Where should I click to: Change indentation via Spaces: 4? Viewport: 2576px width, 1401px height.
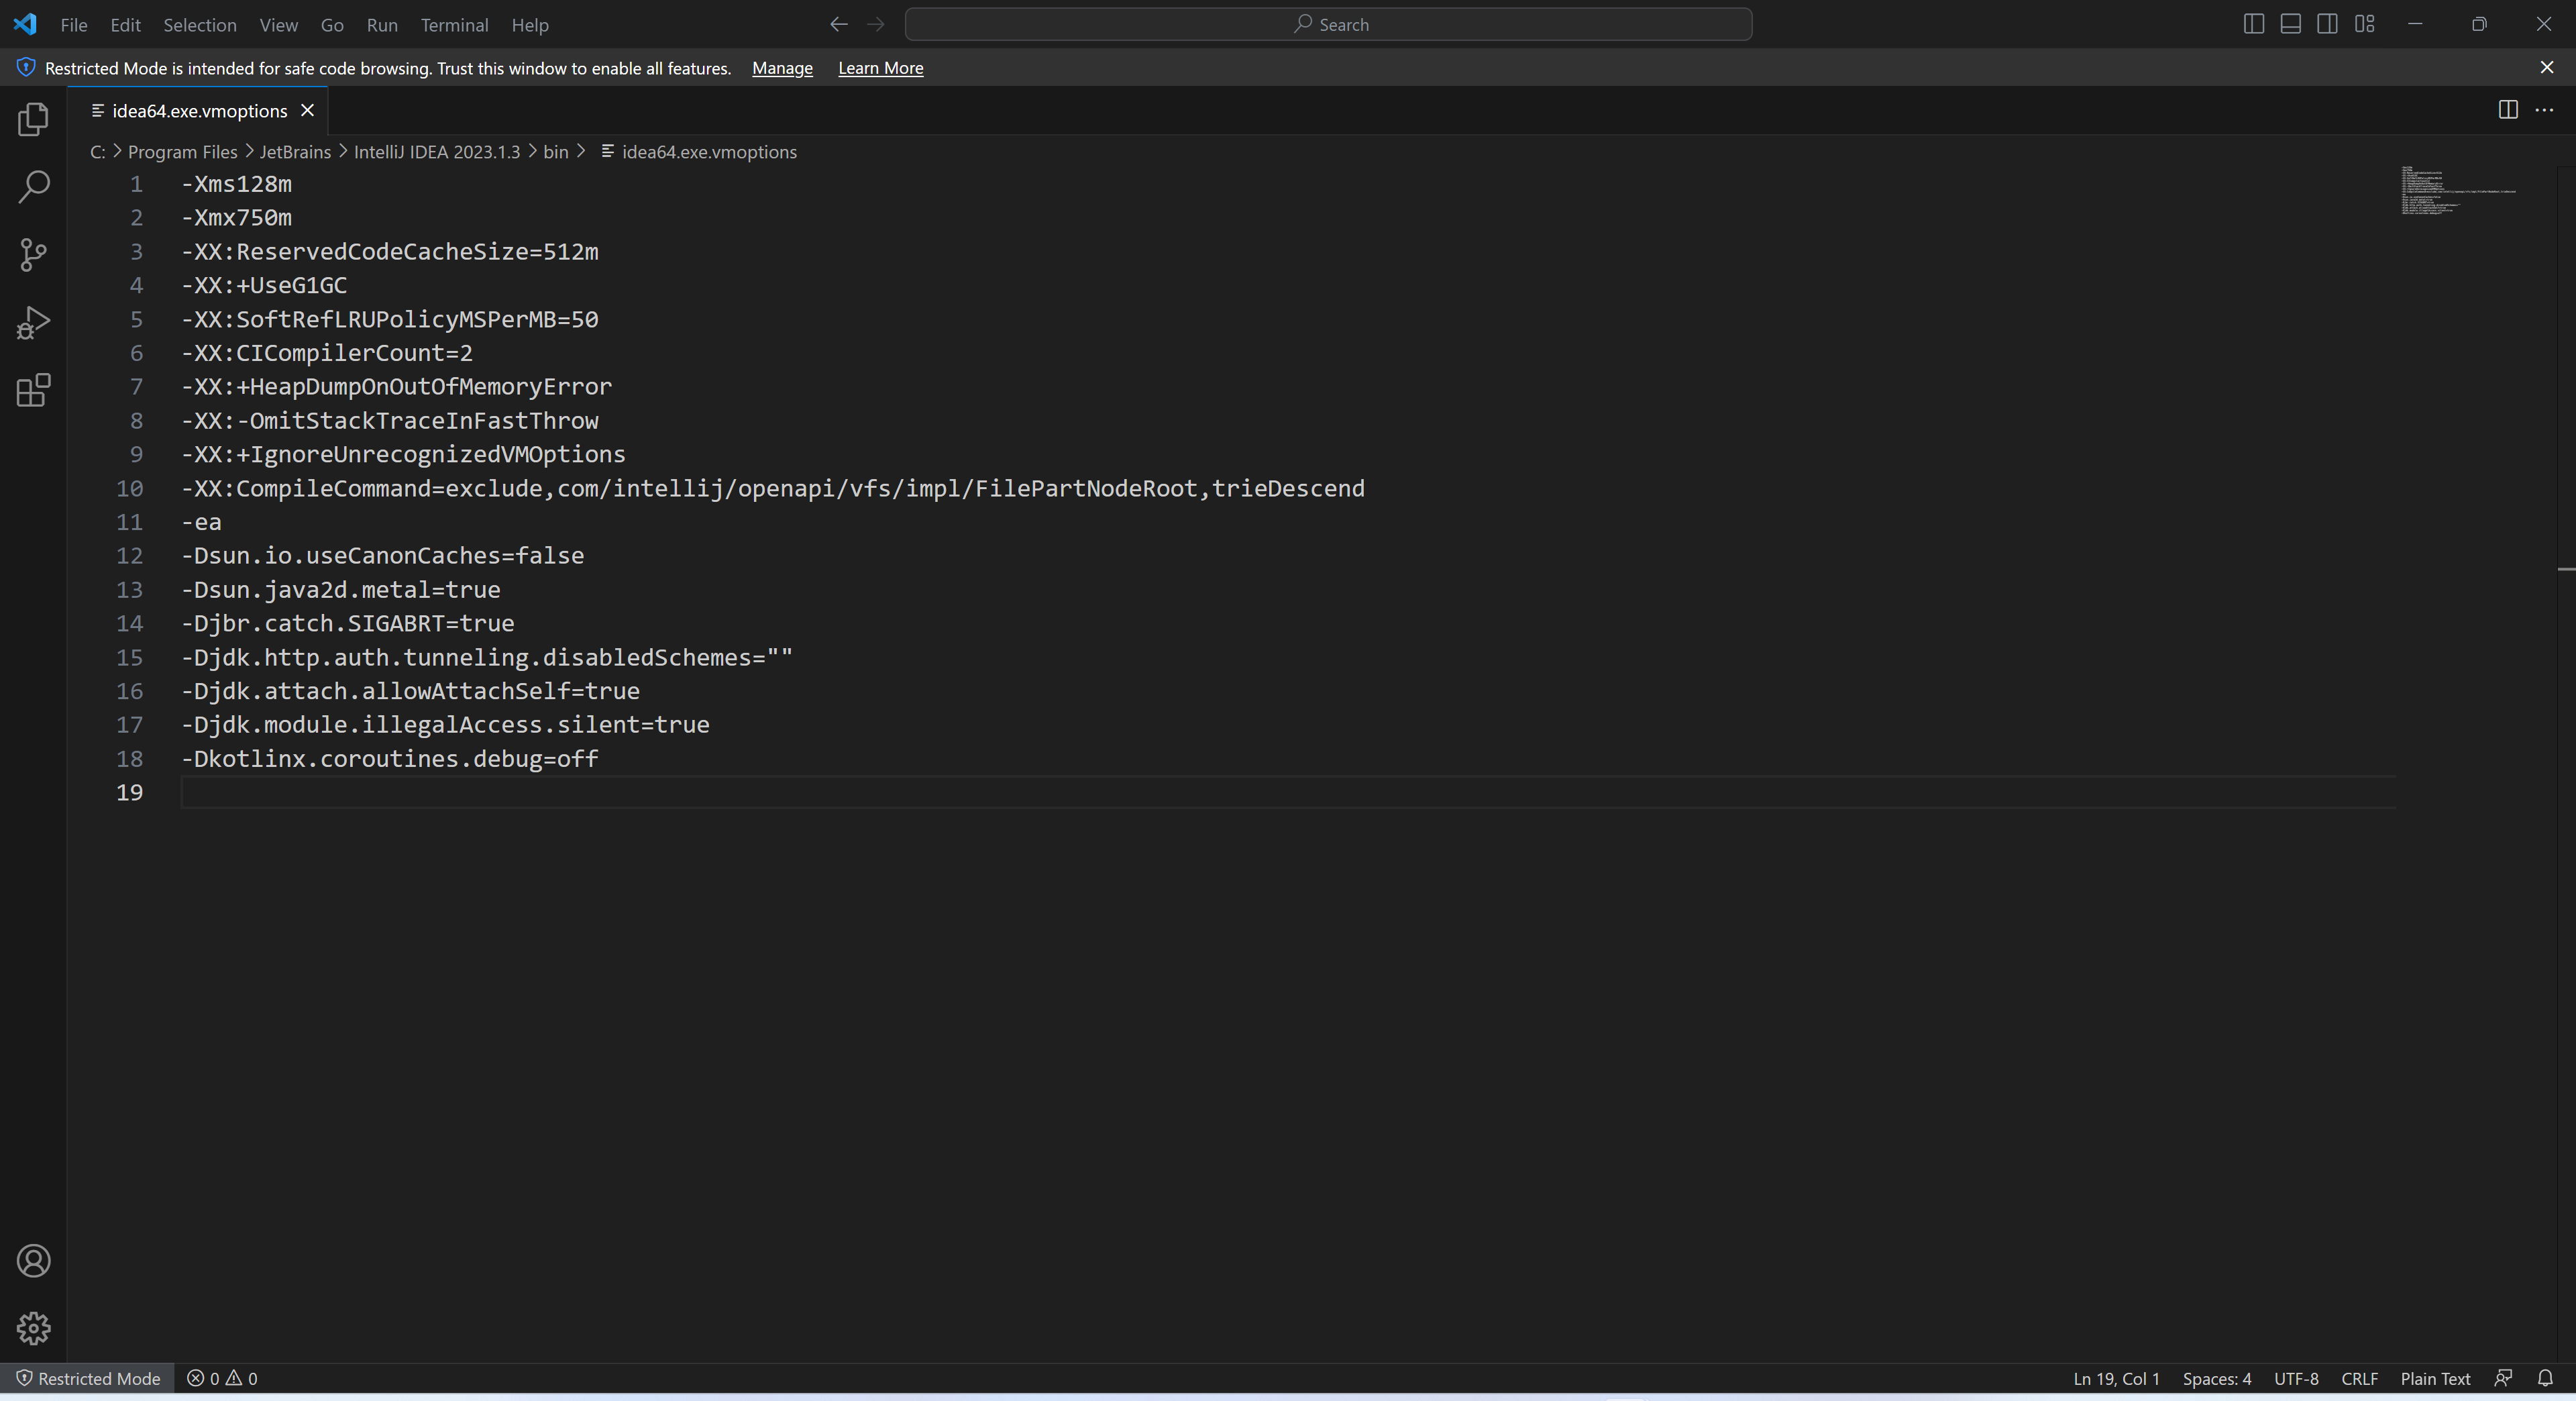[2216, 1378]
